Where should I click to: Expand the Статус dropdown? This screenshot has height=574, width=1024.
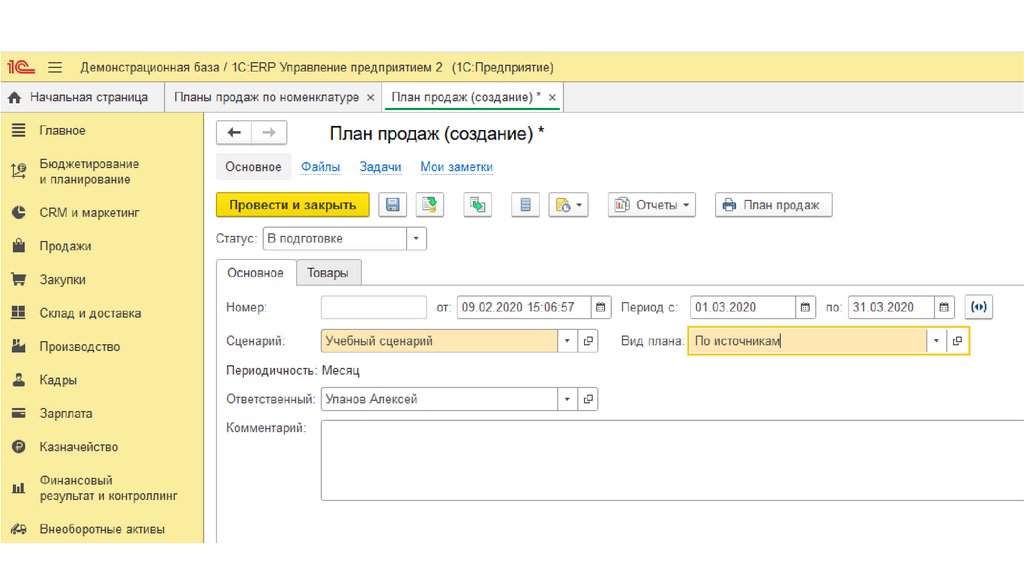[416, 239]
